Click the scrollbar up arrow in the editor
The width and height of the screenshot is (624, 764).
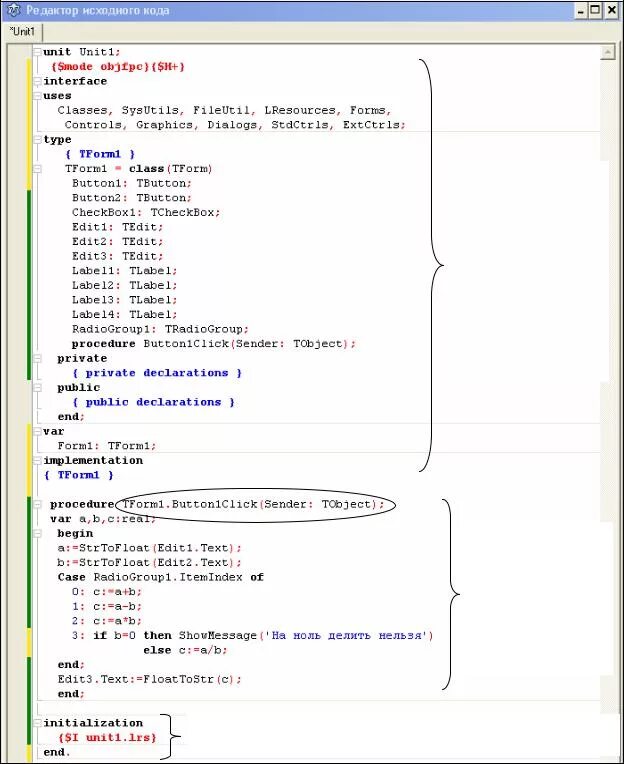click(x=607, y=52)
